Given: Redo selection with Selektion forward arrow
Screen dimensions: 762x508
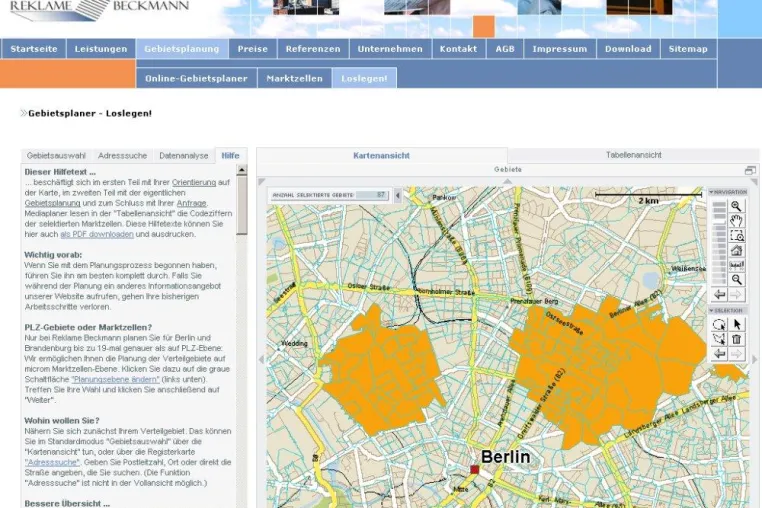Looking at the screenshot, I should coord(737,354).
